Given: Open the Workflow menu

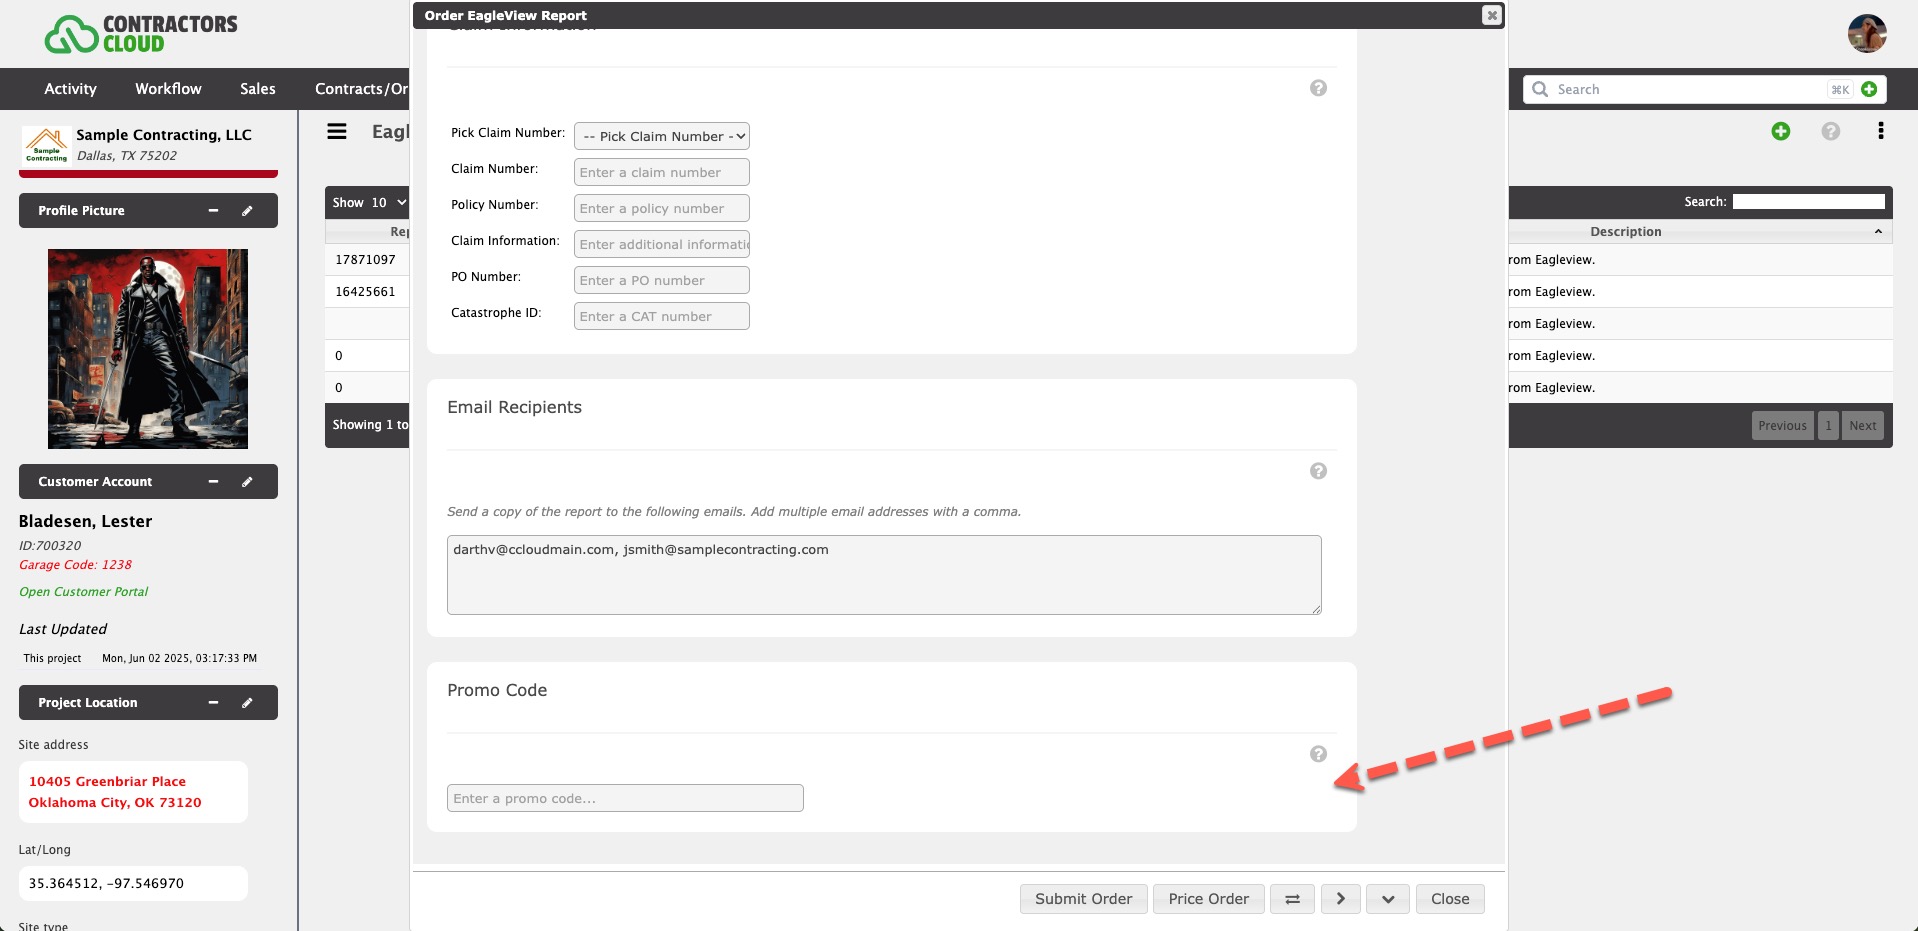Looking at the screenshot, I should (x=168, y=89).
